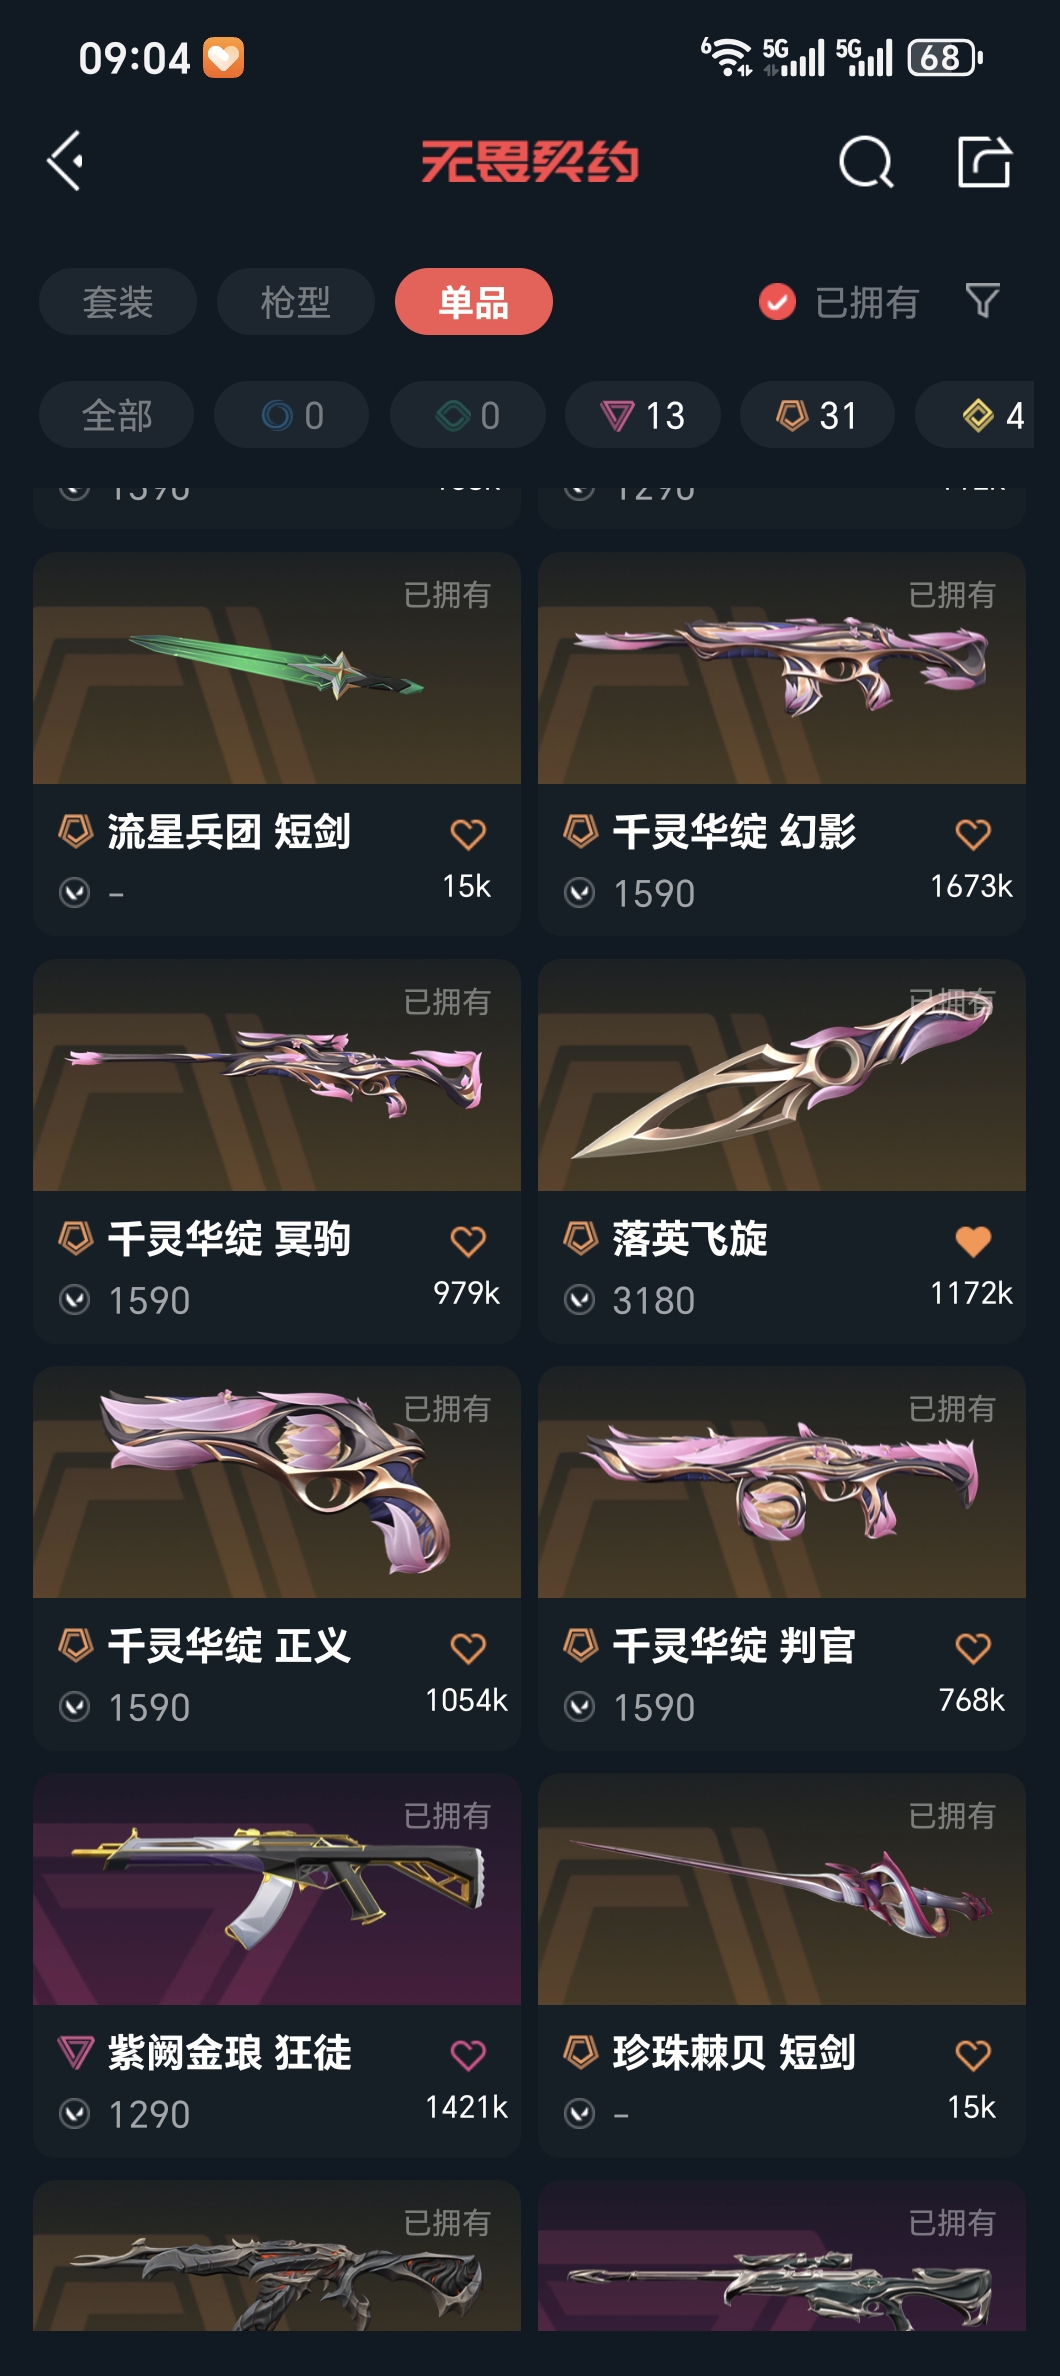Filter by the yellow tier showing 4

(988, 415)
